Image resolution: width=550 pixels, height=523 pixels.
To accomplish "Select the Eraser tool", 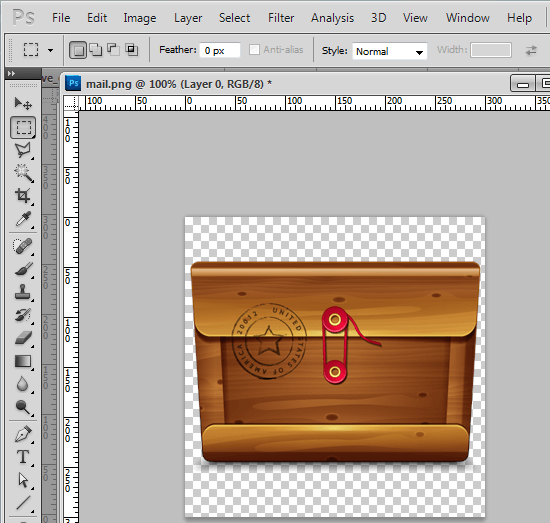I will (x=23, y=338).
